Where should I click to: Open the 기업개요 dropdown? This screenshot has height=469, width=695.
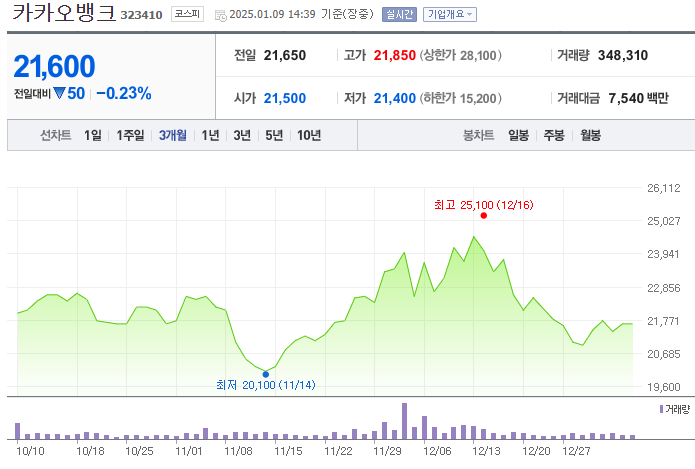click(449, 15)
